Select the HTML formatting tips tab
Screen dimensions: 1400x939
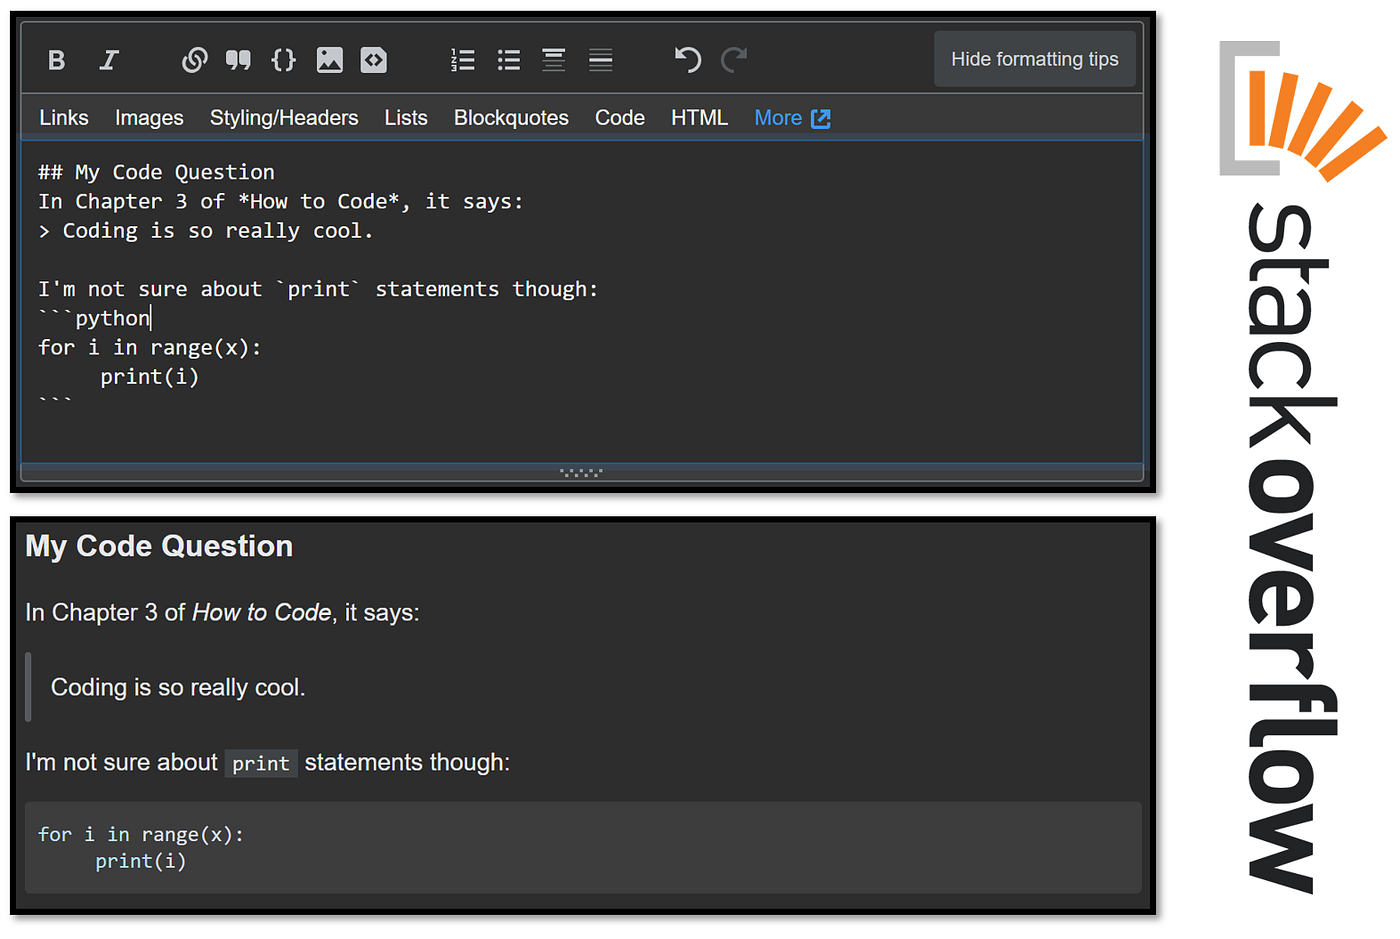click(699, 117)
